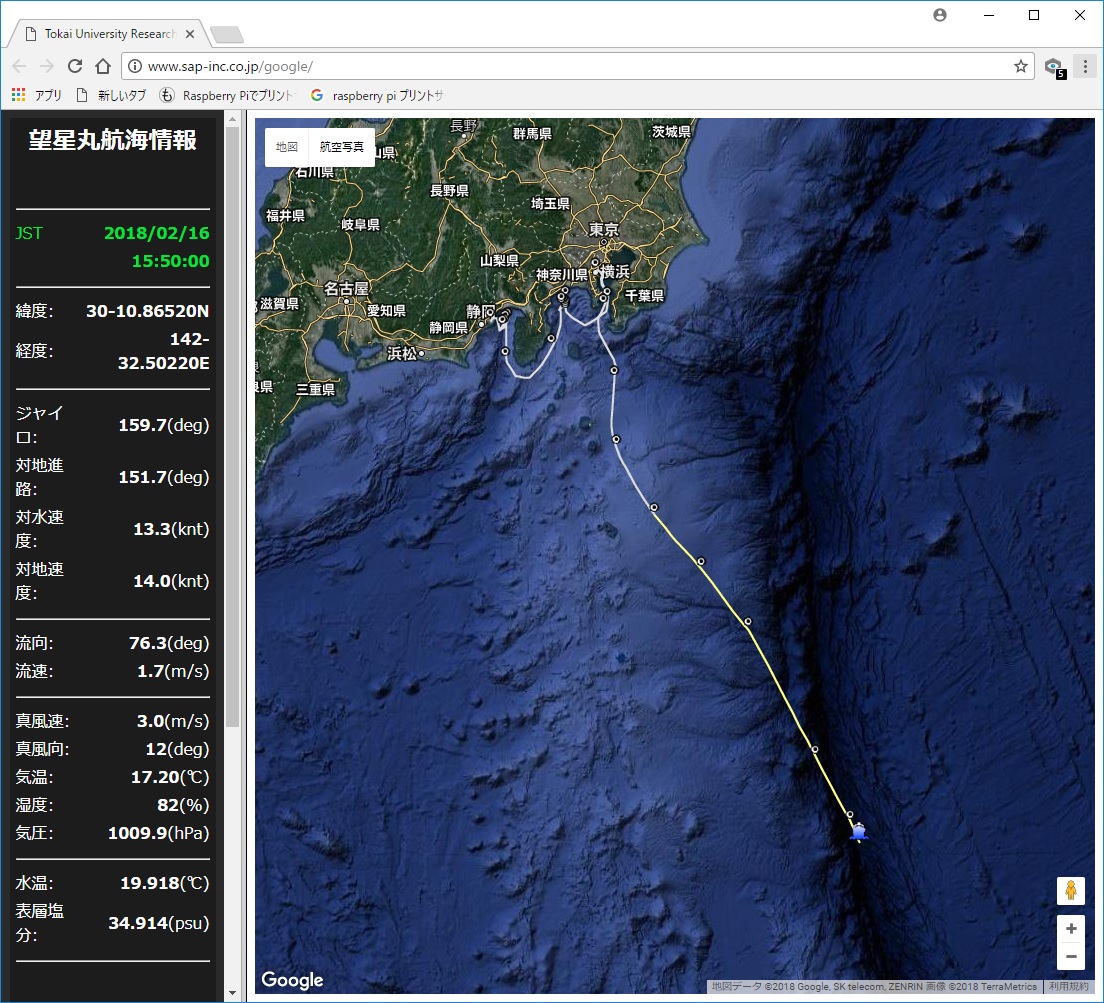Switch map to 地図 view
This screenshot has height=1003, width=1104.
click(287, 146)
